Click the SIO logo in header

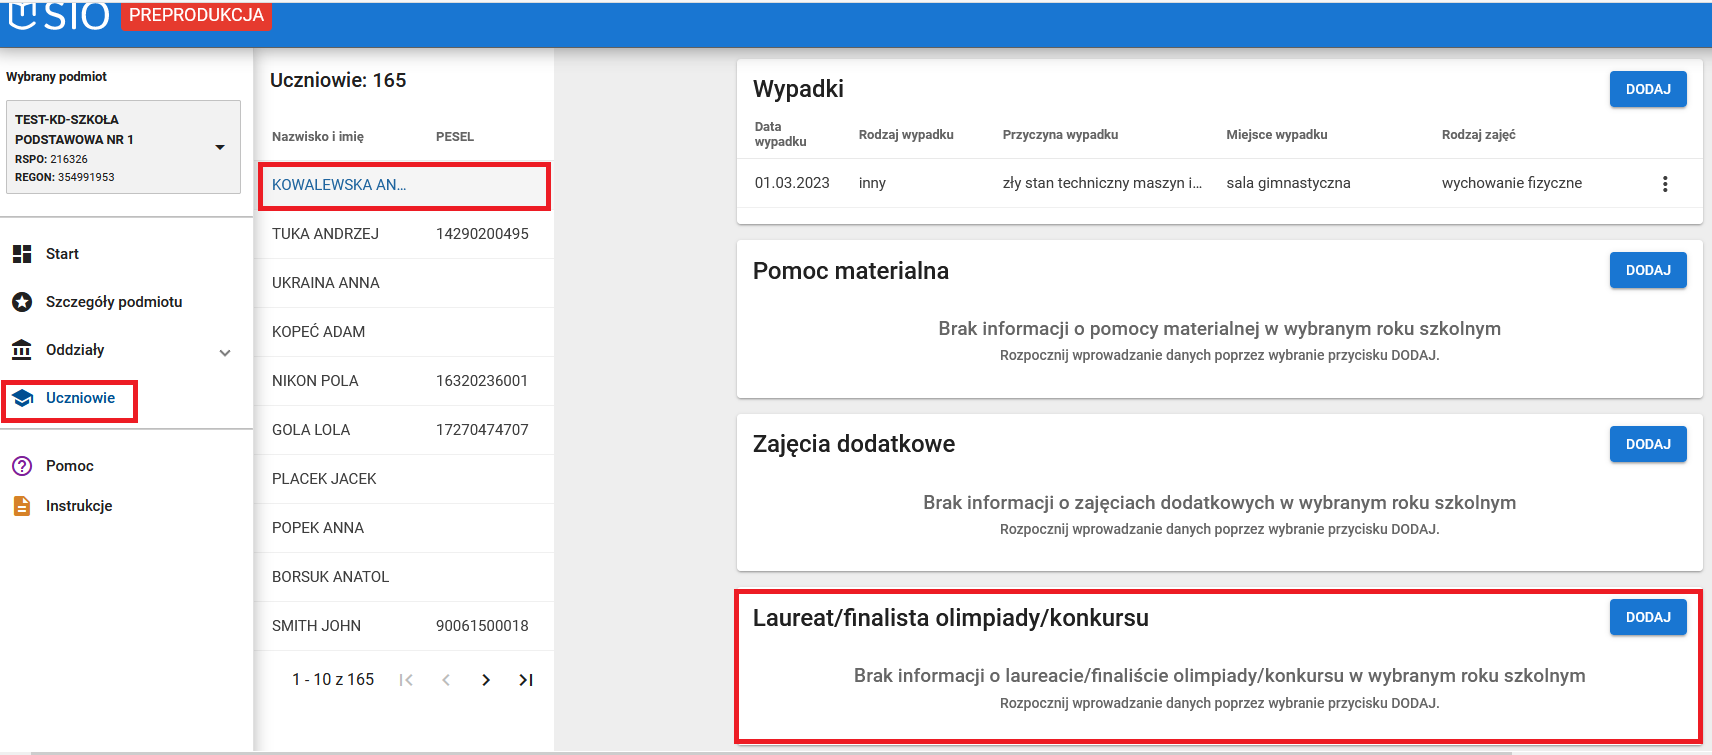tap(58, 16)
